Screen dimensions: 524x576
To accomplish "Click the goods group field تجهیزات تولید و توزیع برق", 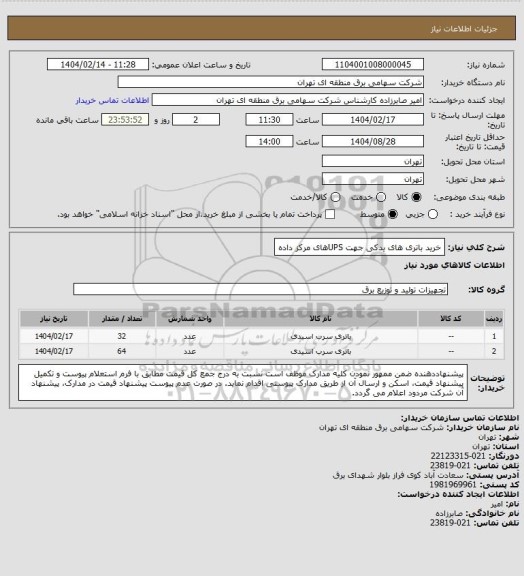I will pyautogui.click(x=260, y=289).
